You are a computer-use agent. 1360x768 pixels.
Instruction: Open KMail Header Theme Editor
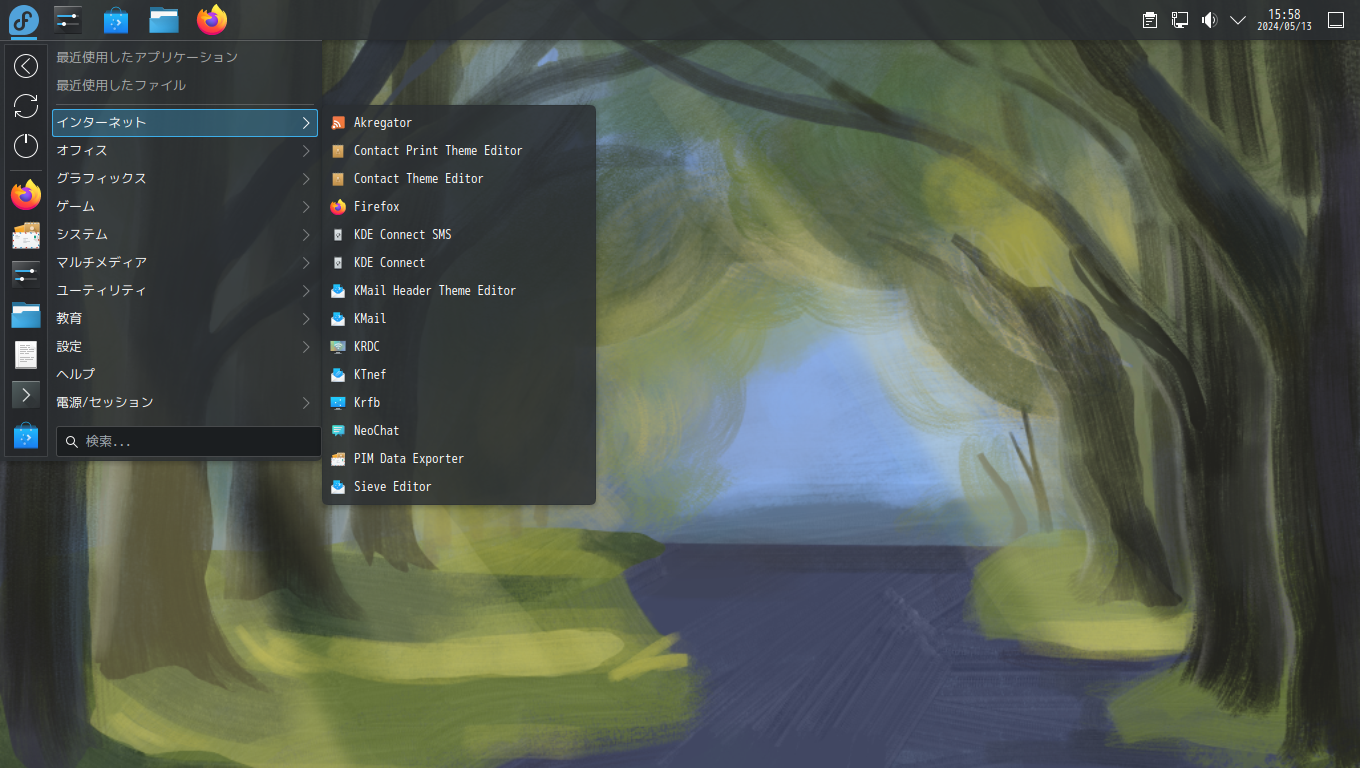click(x=458, y=291)
